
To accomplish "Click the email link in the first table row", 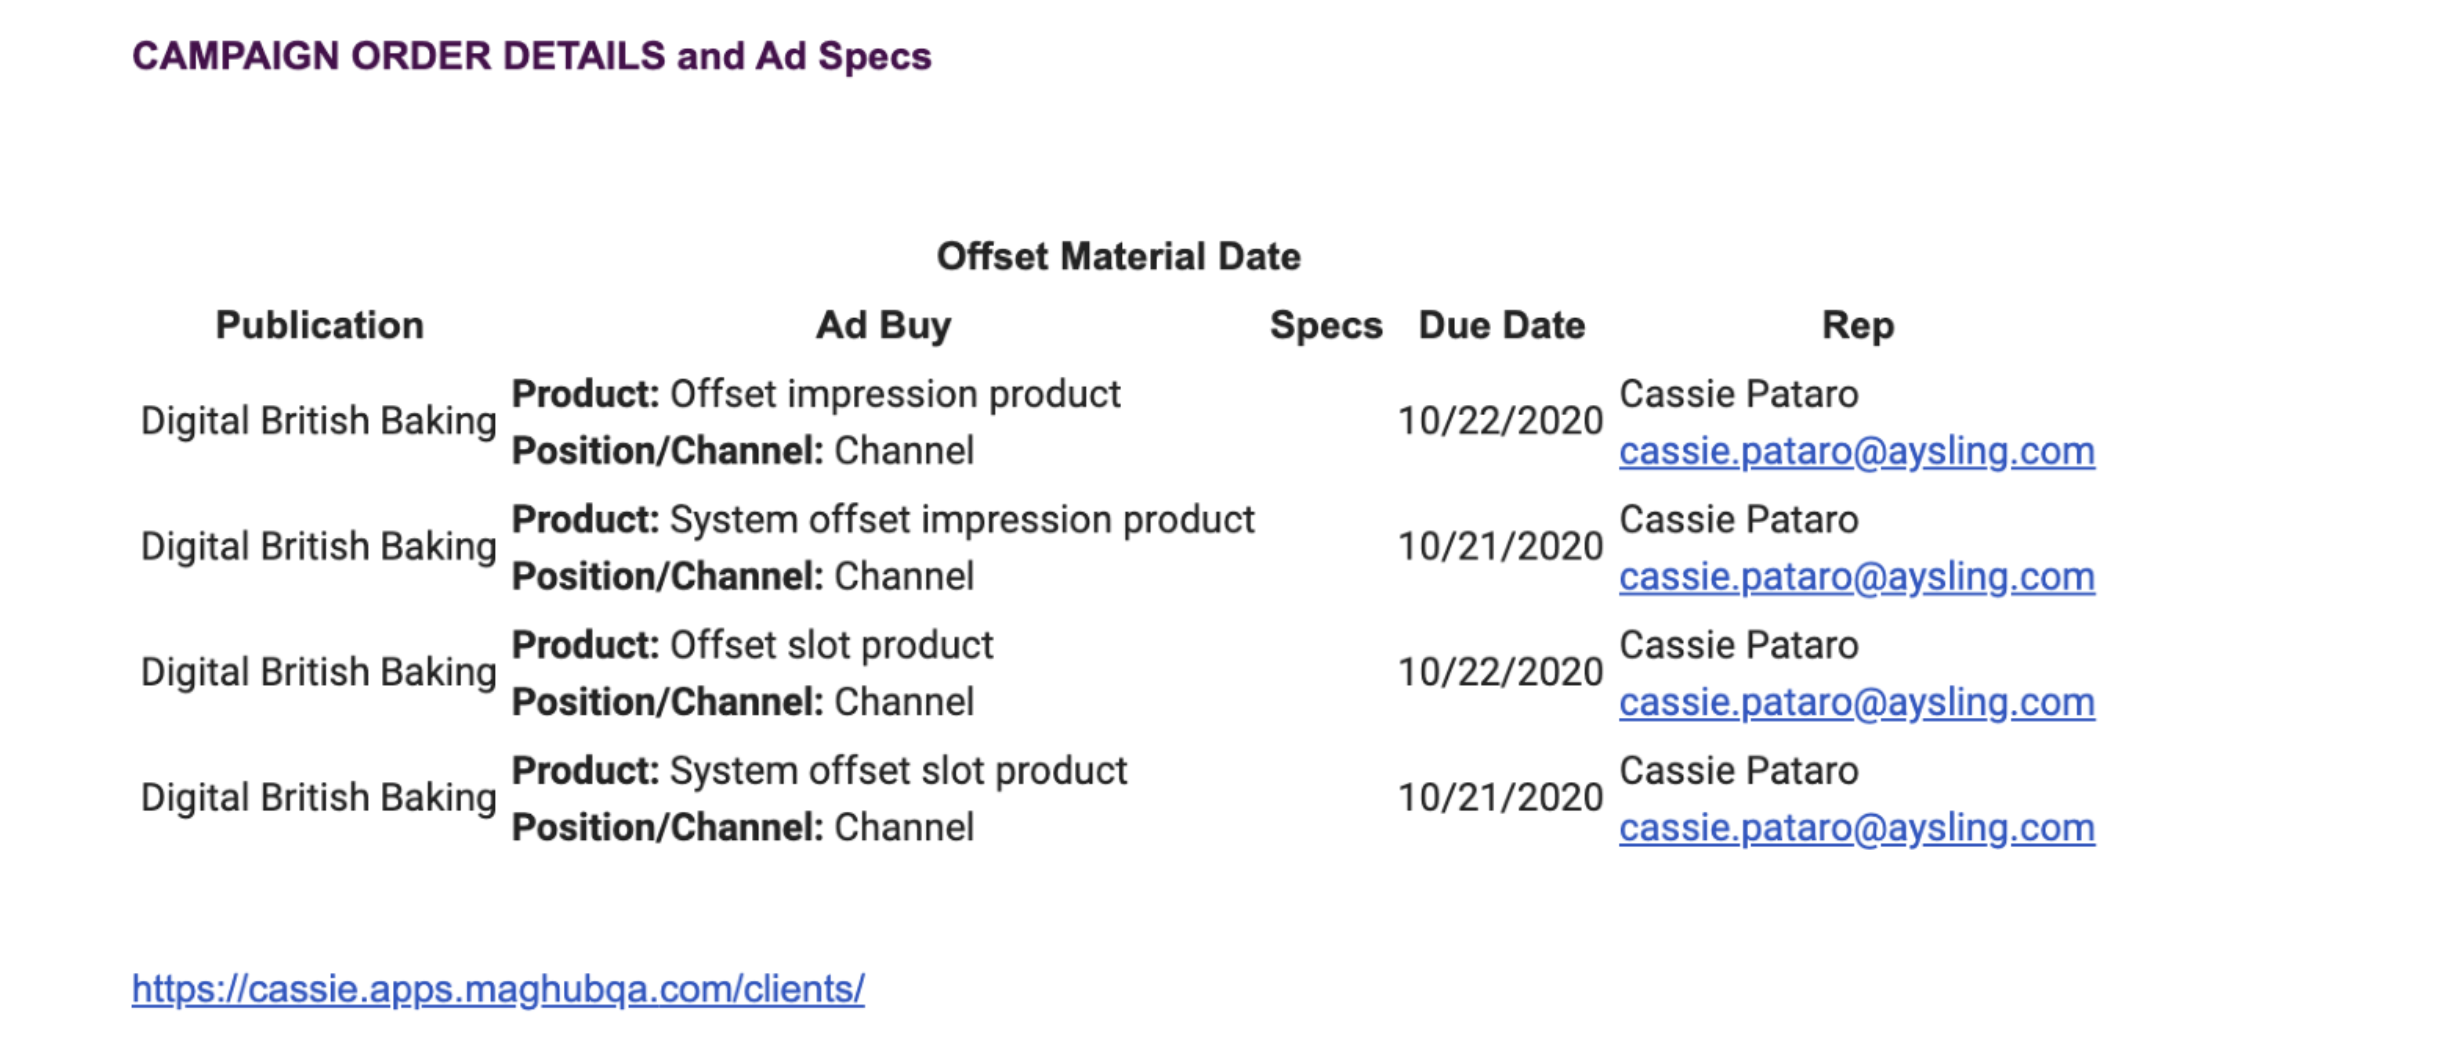I will click(1856, 452).
